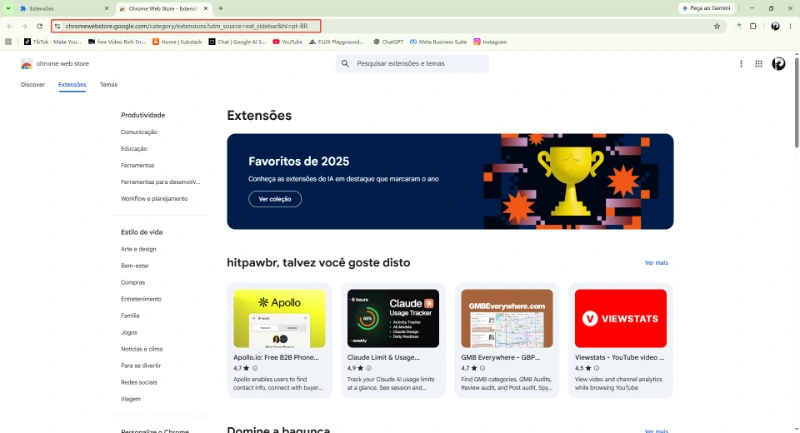Screen dimensions: 800x433
Task: Open the Notícias e clima category
Action: click(142, 349)
